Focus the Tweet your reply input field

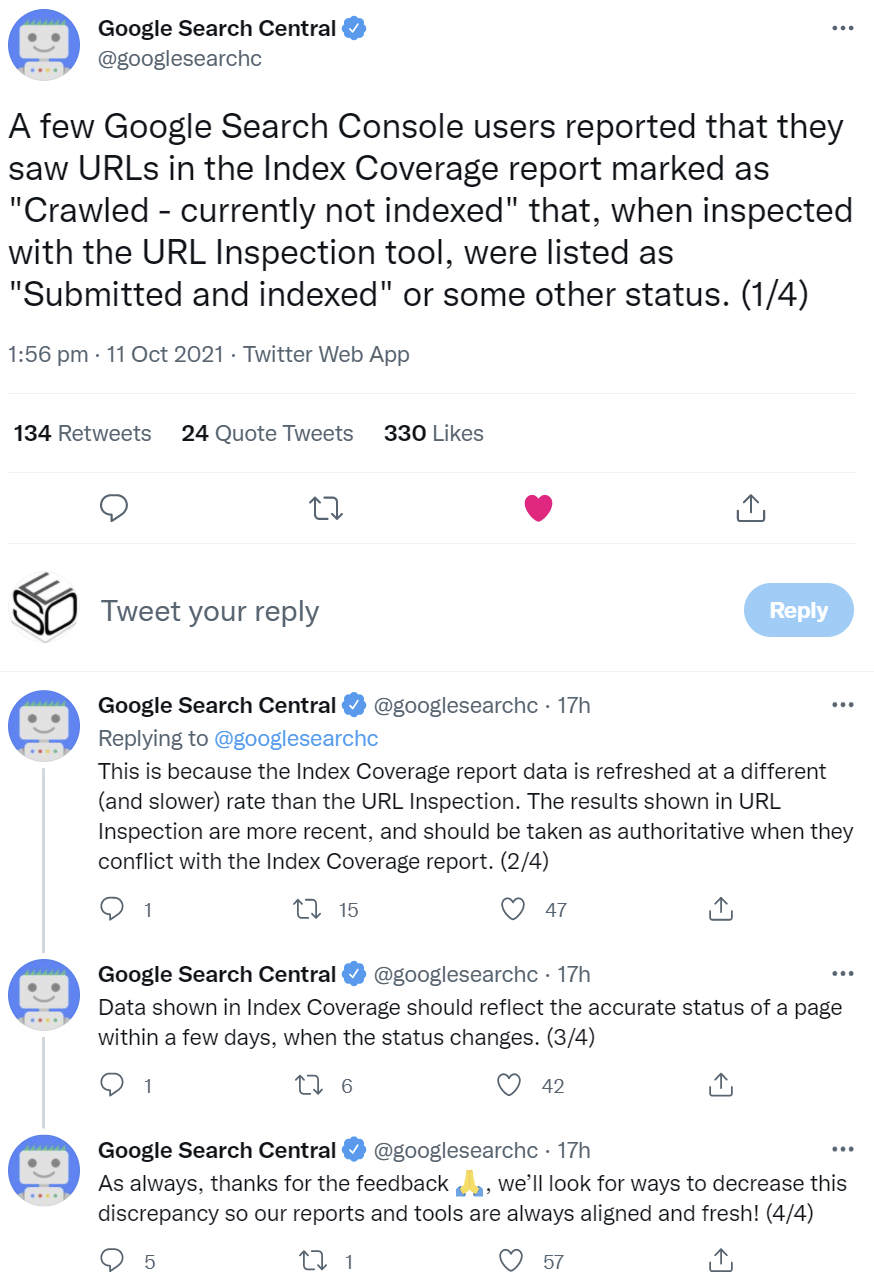click(209, 610)
